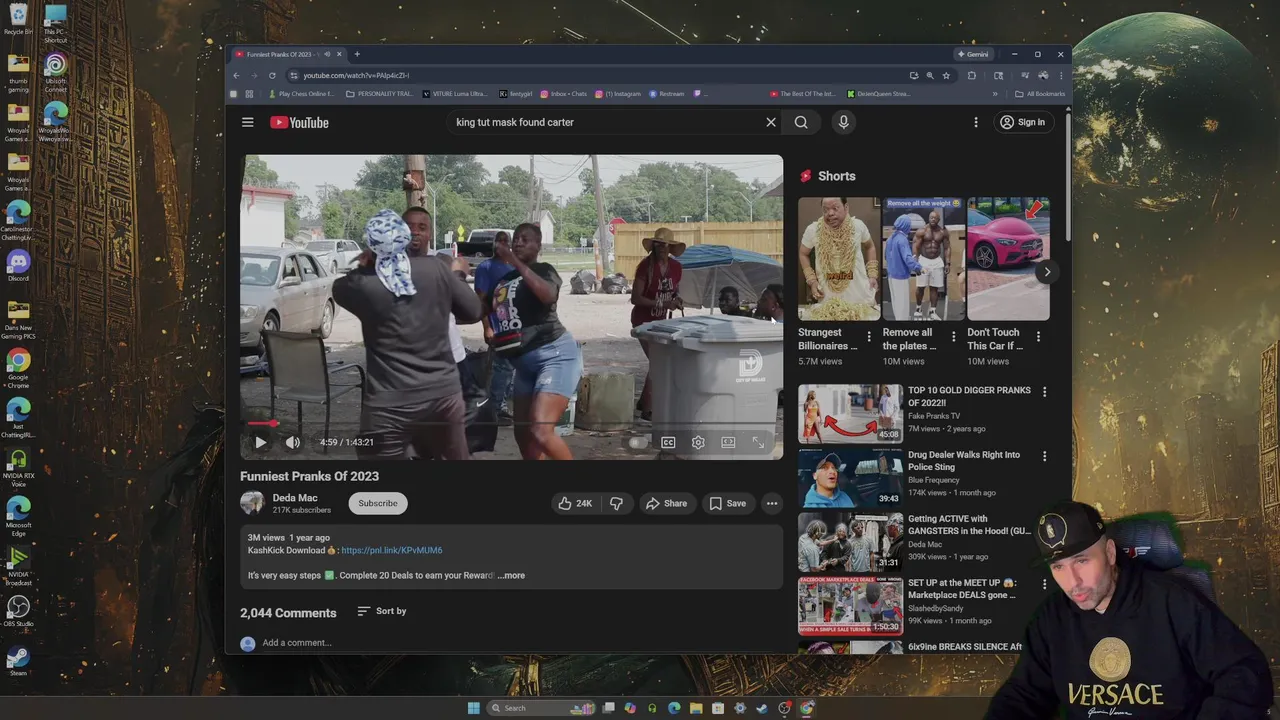This screenshot has width=1280, height=720.
Task: Open Windows Start menu
Action: coord(473,708)
